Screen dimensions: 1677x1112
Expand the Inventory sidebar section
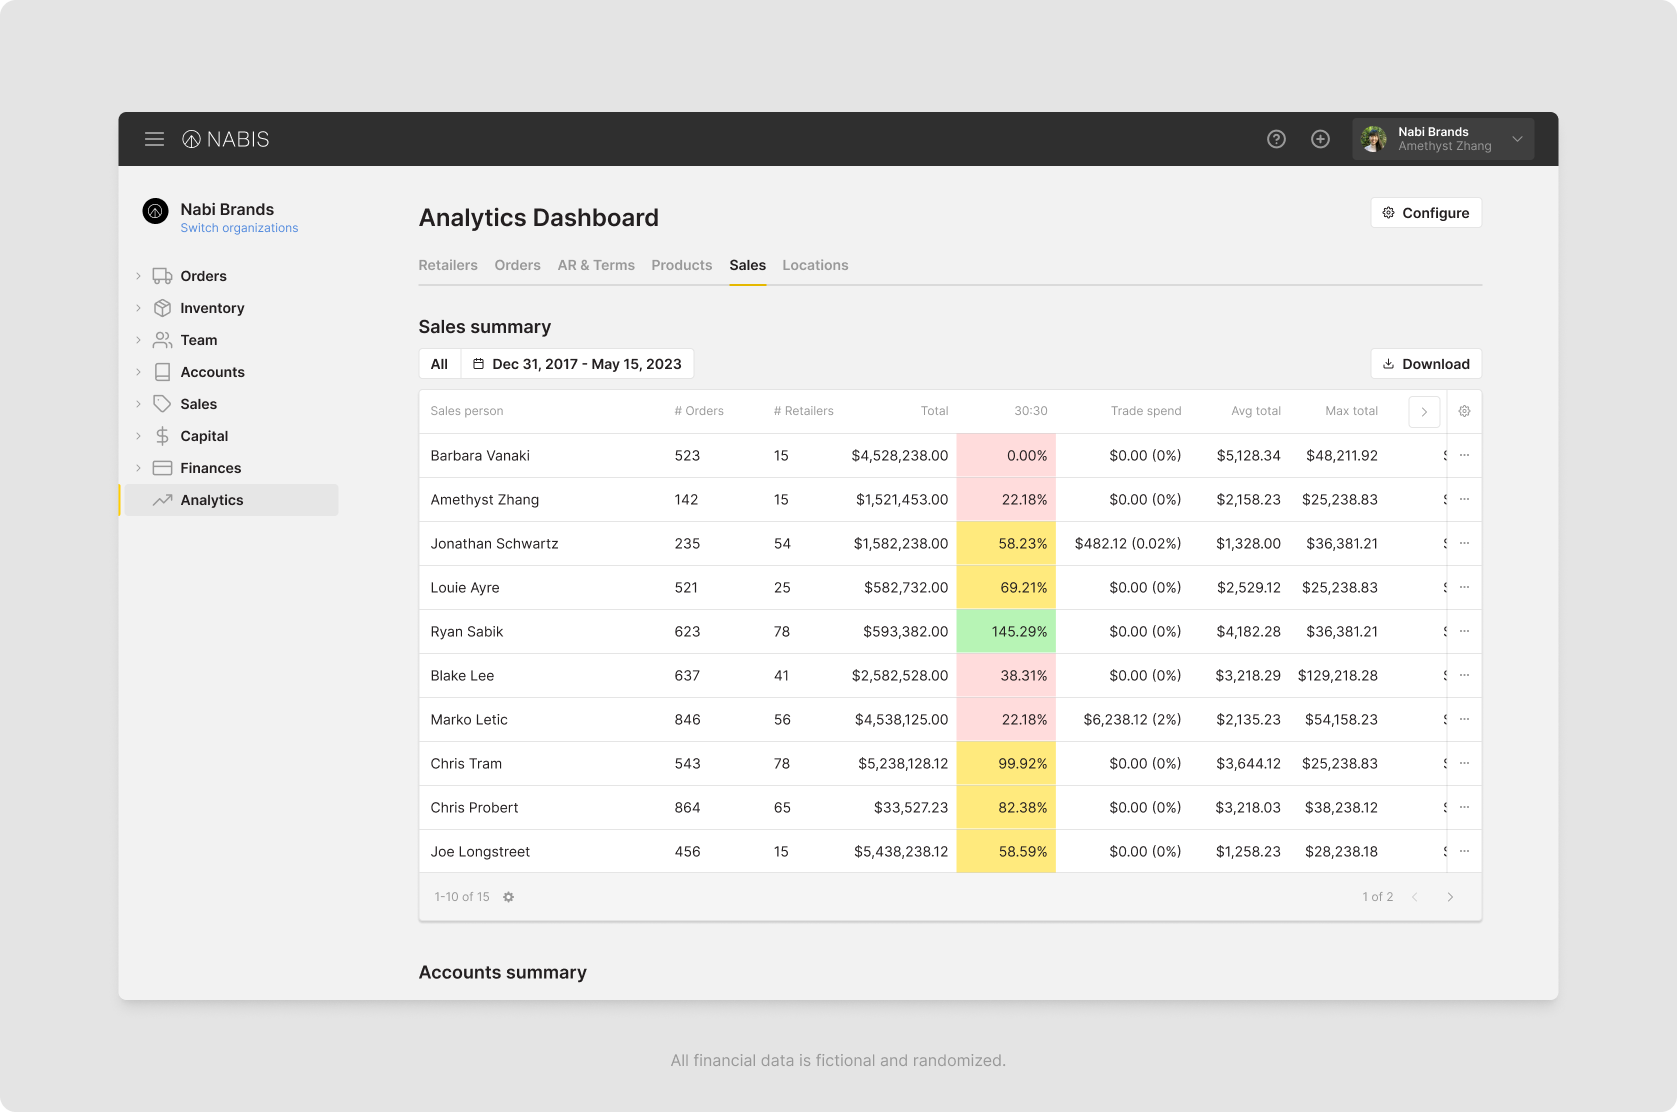pyautogui.click(x=138, y=308)
